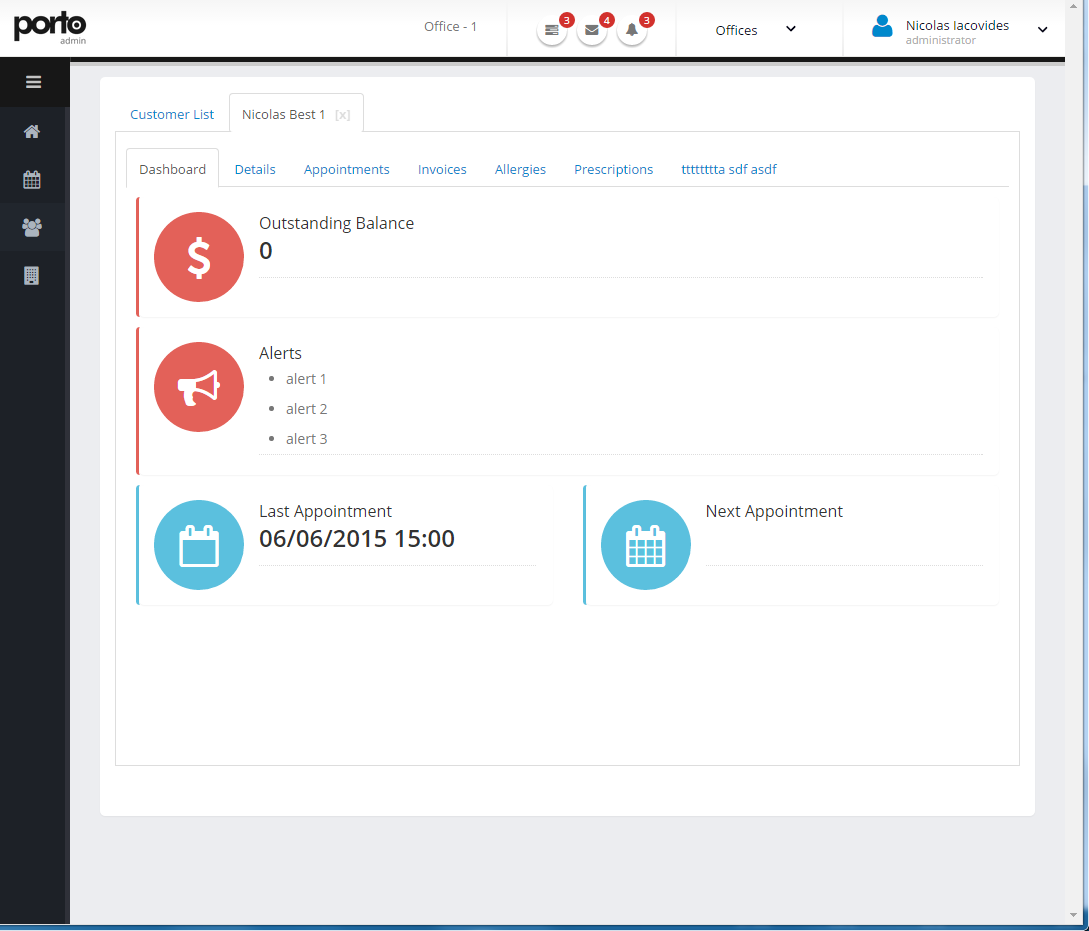Click the Next Appointment calendar grid icon
The height and width of the screenshot is (931, 1089).
(x=646, y=545)
